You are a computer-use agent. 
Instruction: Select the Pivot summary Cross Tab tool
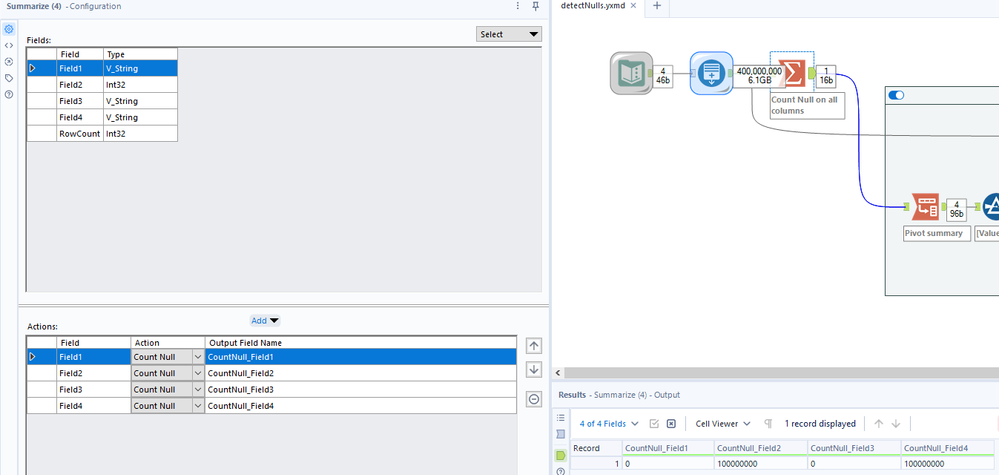(x=926, y=207)
